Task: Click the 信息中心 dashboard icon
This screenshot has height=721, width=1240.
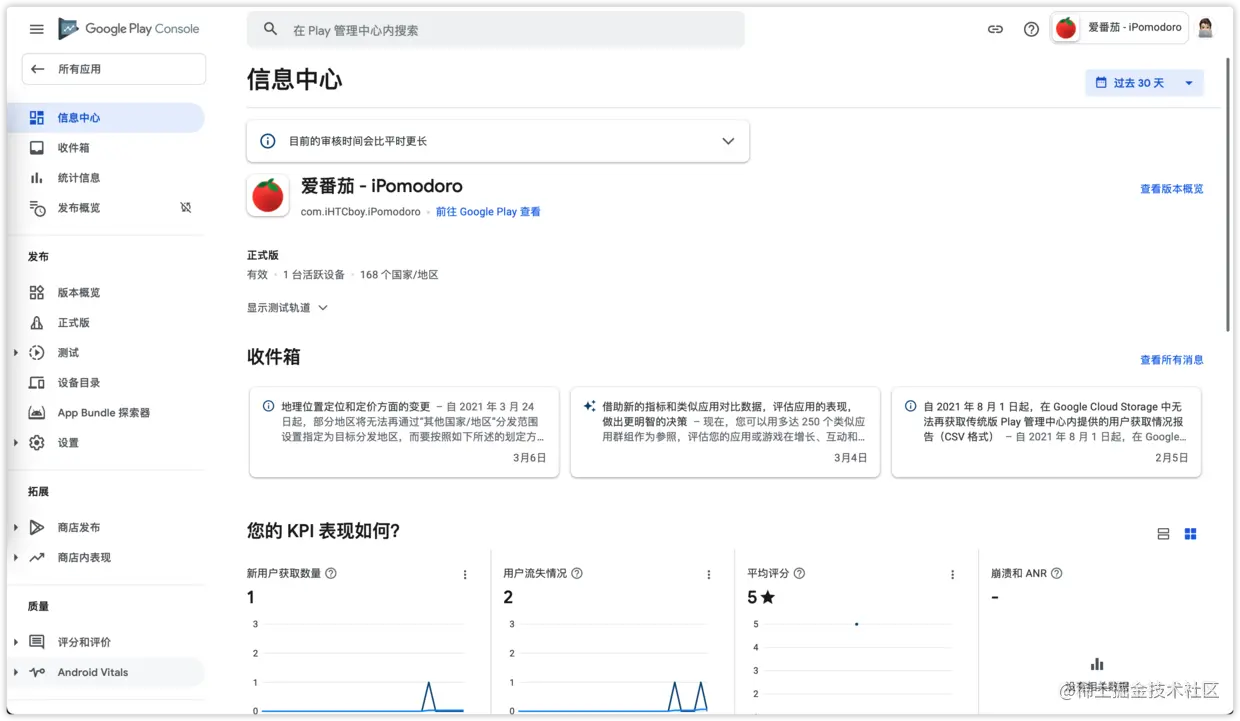Action: (37, 118)
